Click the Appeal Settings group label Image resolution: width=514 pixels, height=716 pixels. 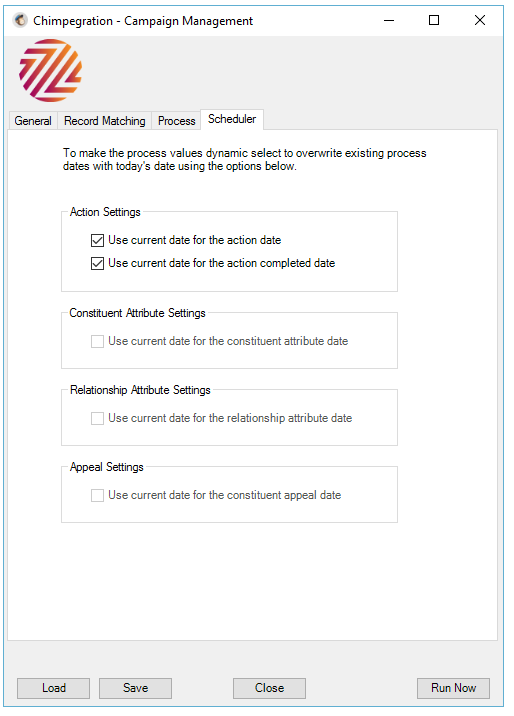pyautogui.click(x=106, y=467)
